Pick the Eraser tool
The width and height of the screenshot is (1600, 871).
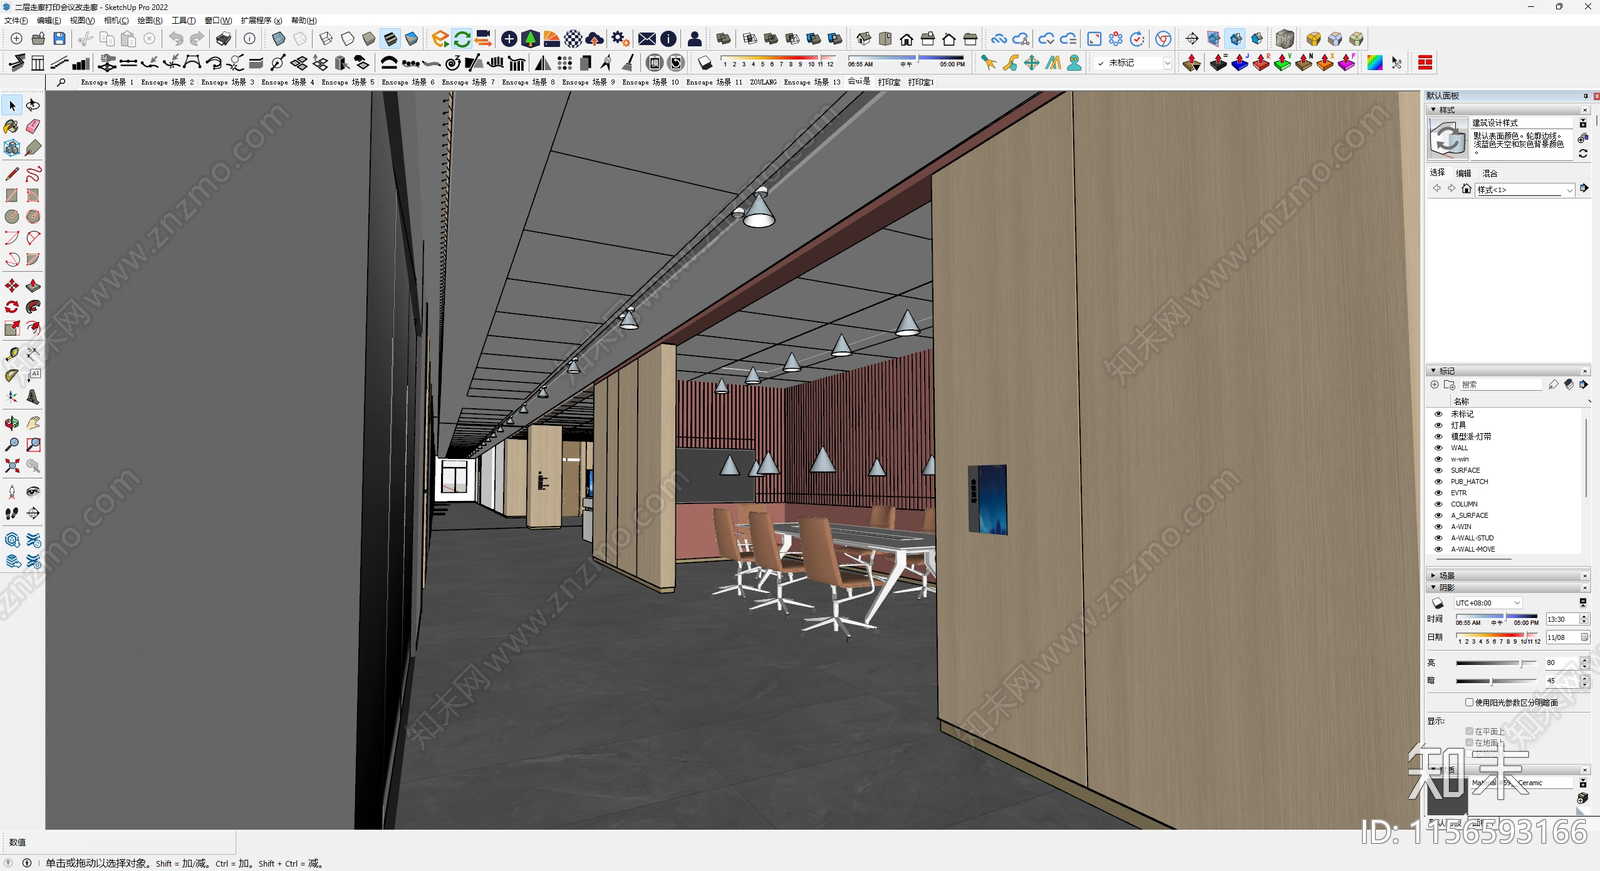[x=33, y=127]
